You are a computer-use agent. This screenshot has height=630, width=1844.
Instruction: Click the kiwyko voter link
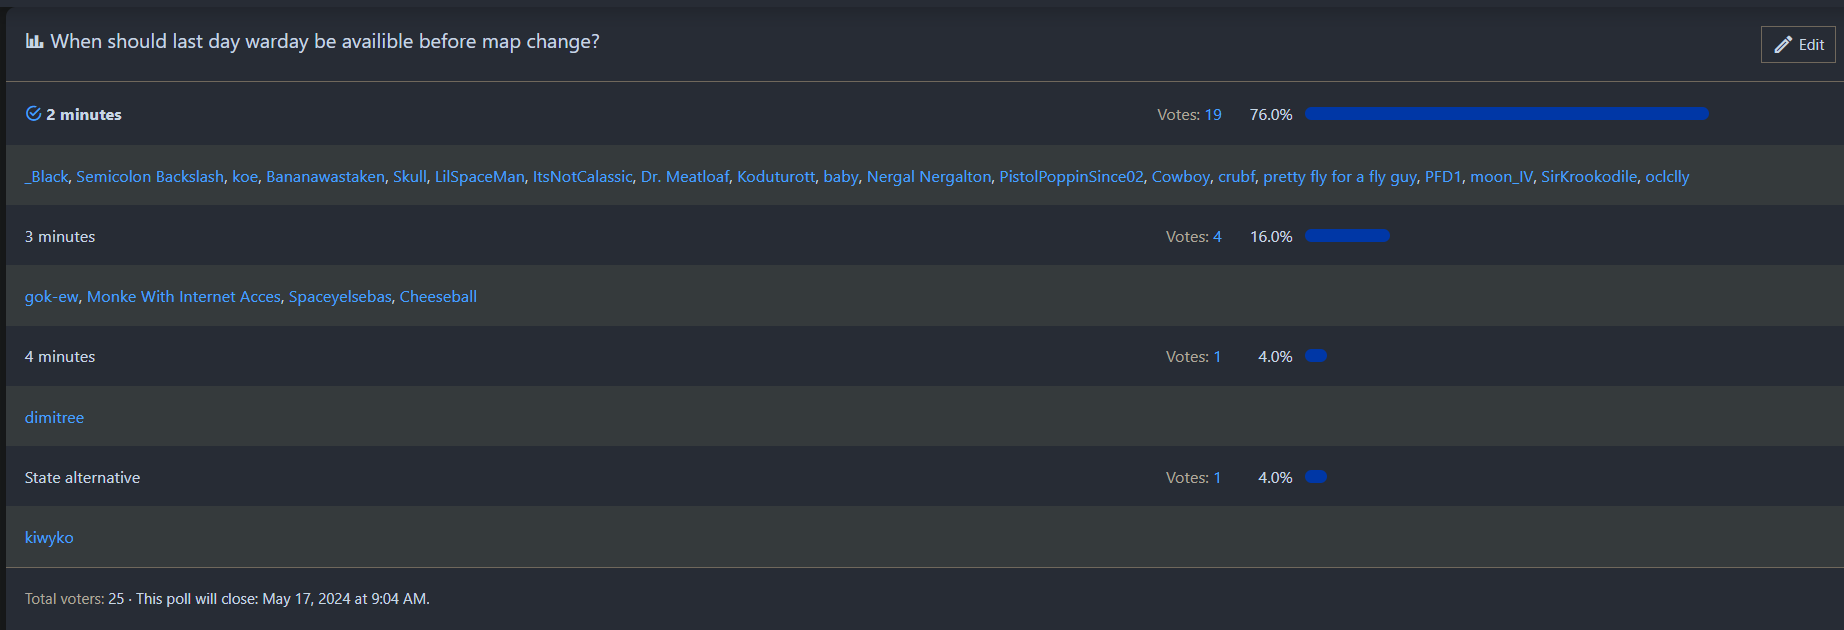[49, 538]
